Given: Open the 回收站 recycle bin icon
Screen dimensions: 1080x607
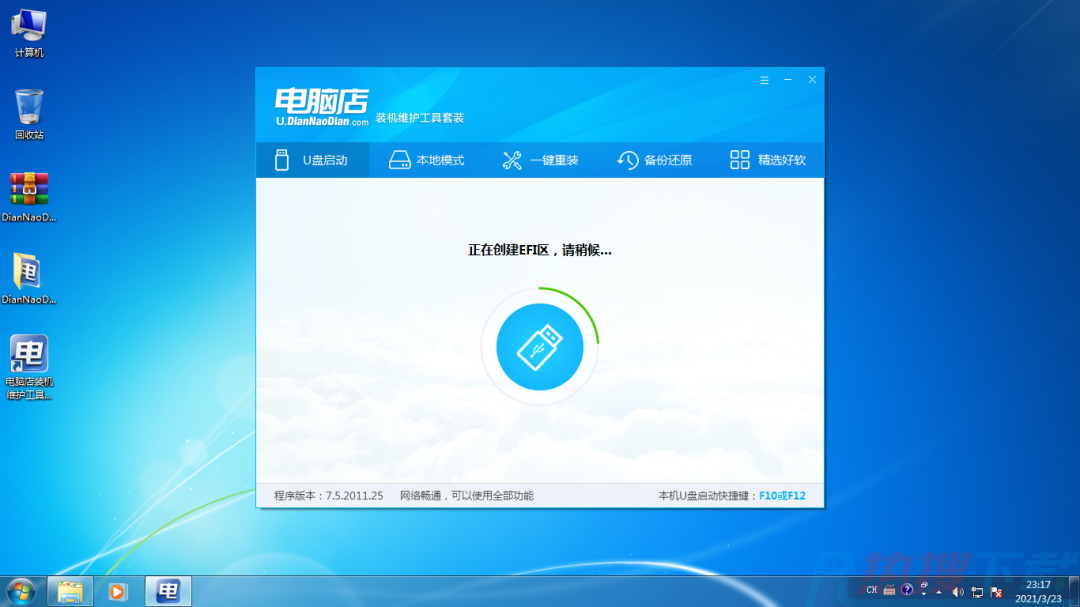Looking at the screenshot, I should pos(29,114).
